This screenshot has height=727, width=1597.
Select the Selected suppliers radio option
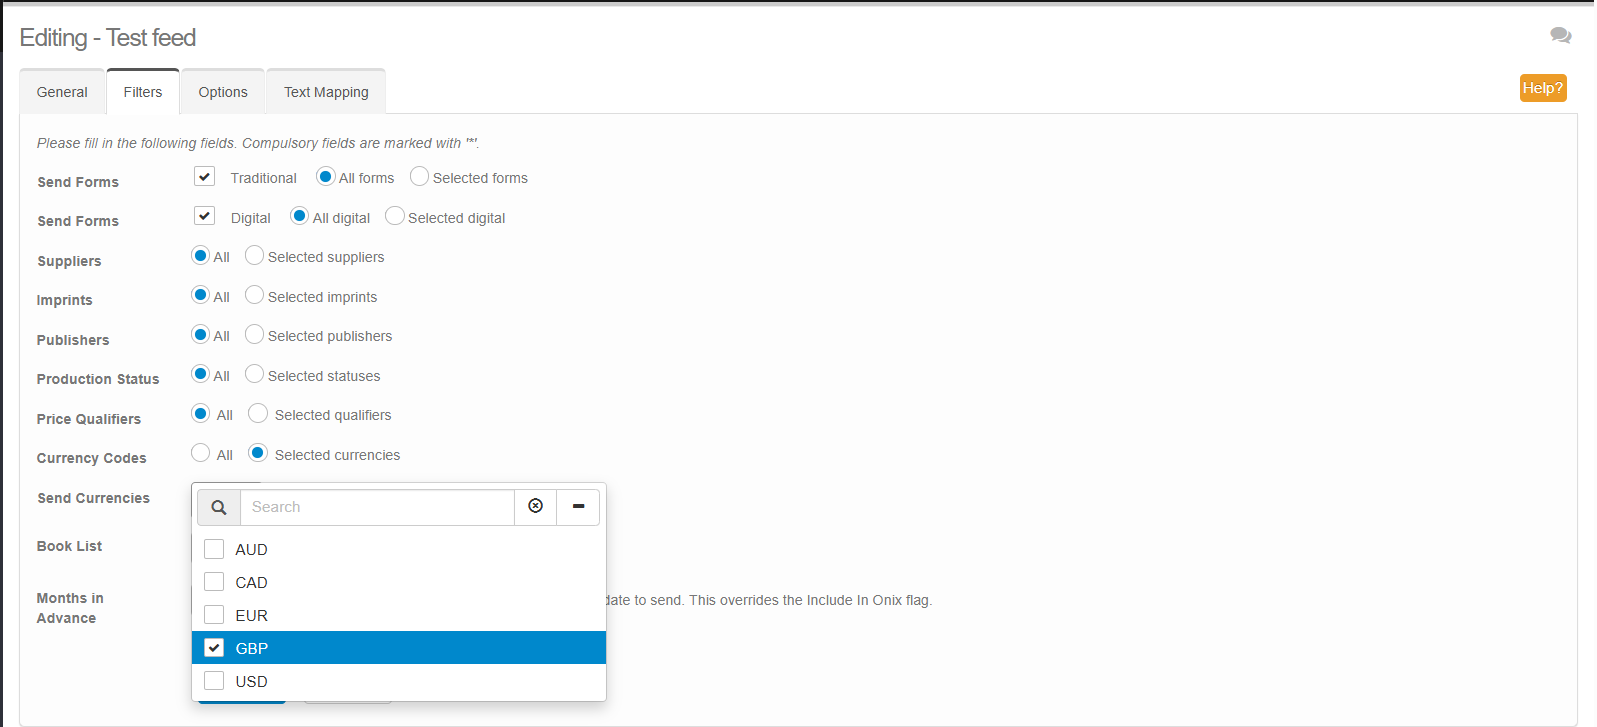tap(255, 256)
